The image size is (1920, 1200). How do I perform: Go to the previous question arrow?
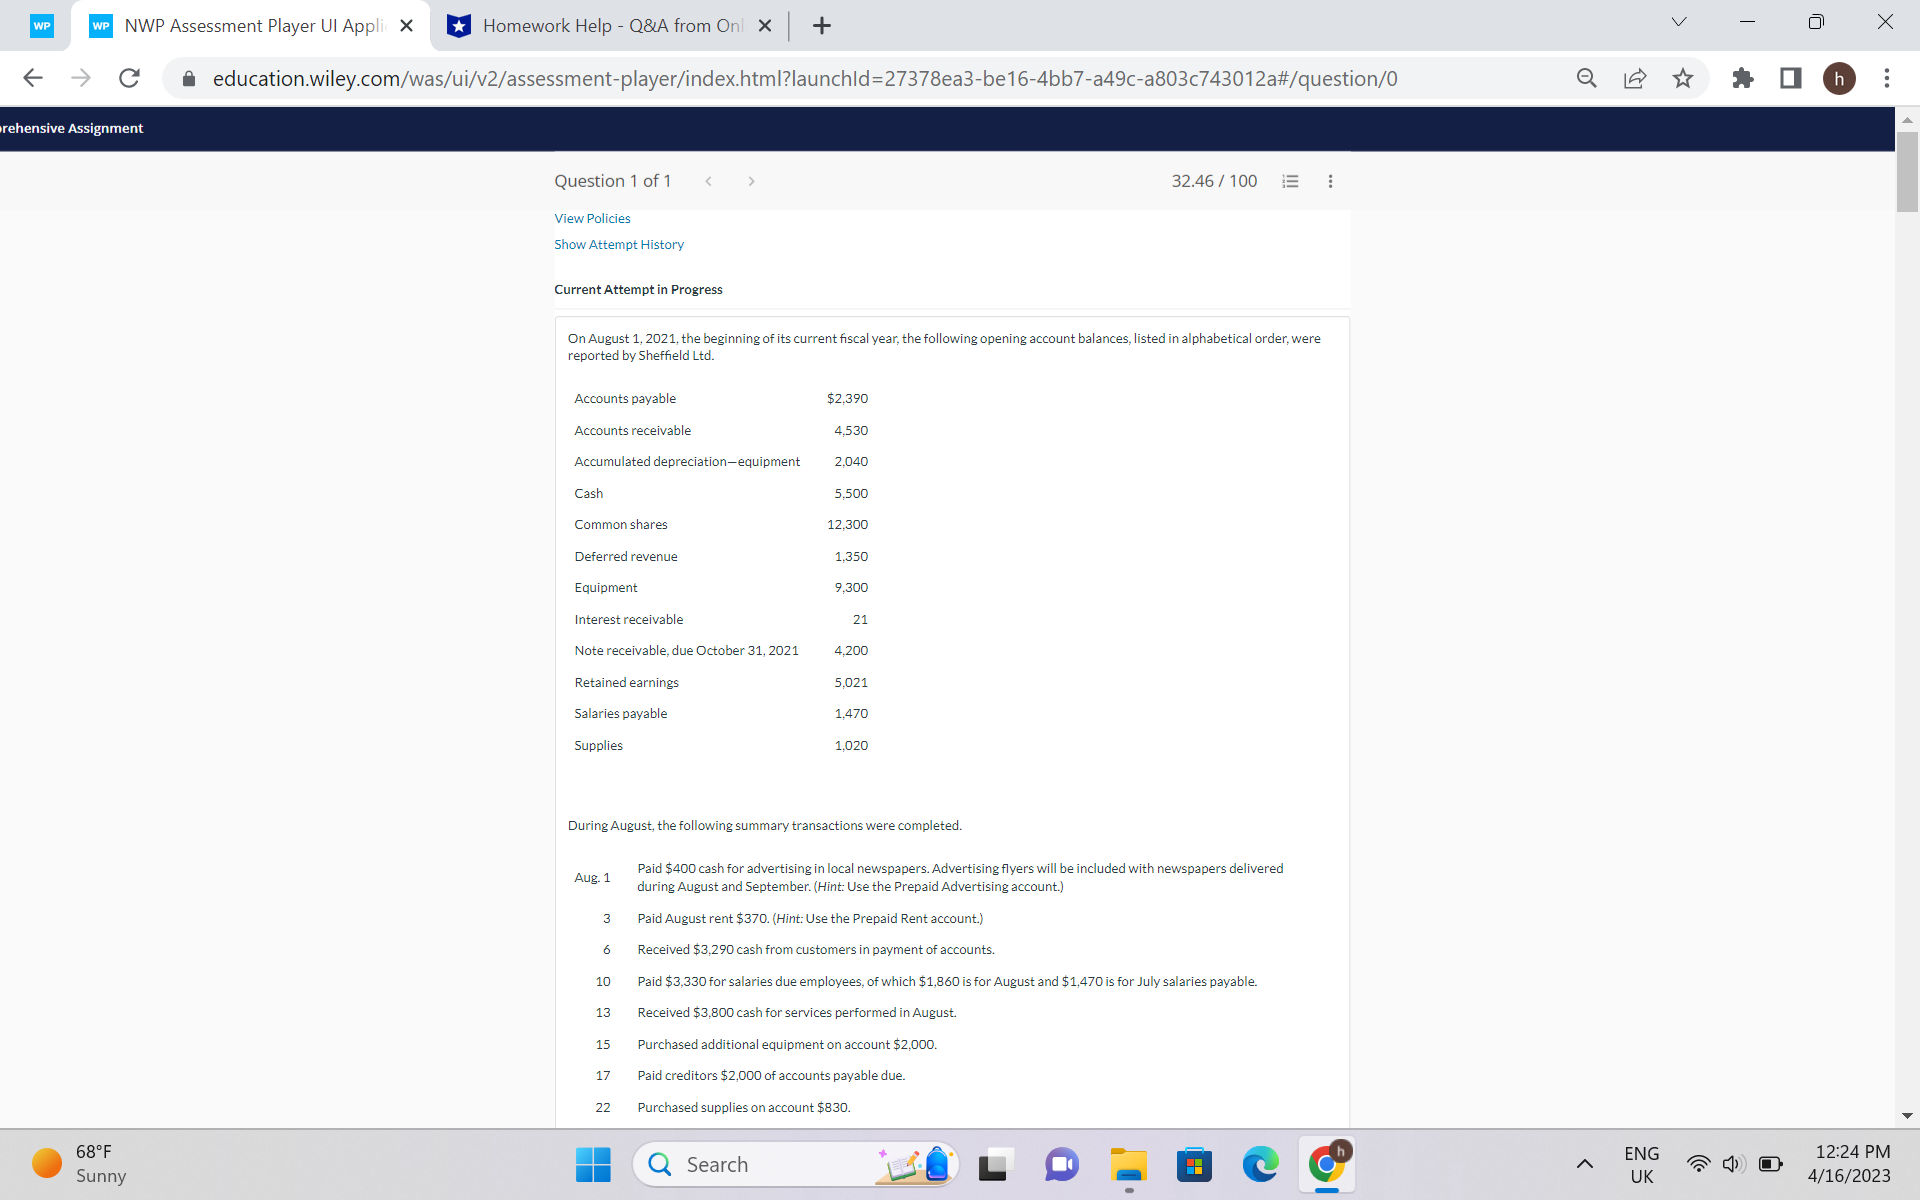pyautogui.click(x=708, y=181)
